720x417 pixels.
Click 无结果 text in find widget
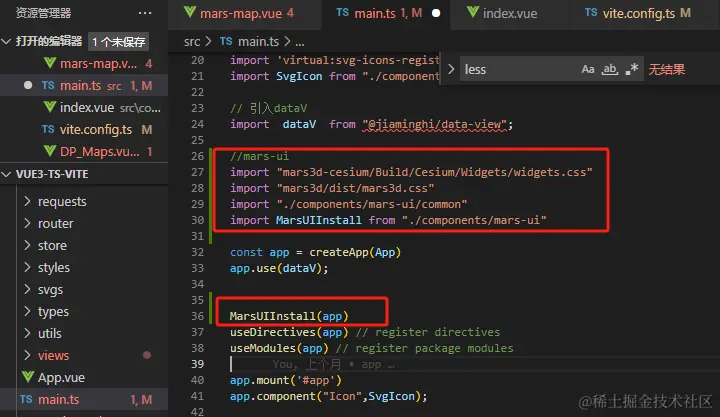666,69
